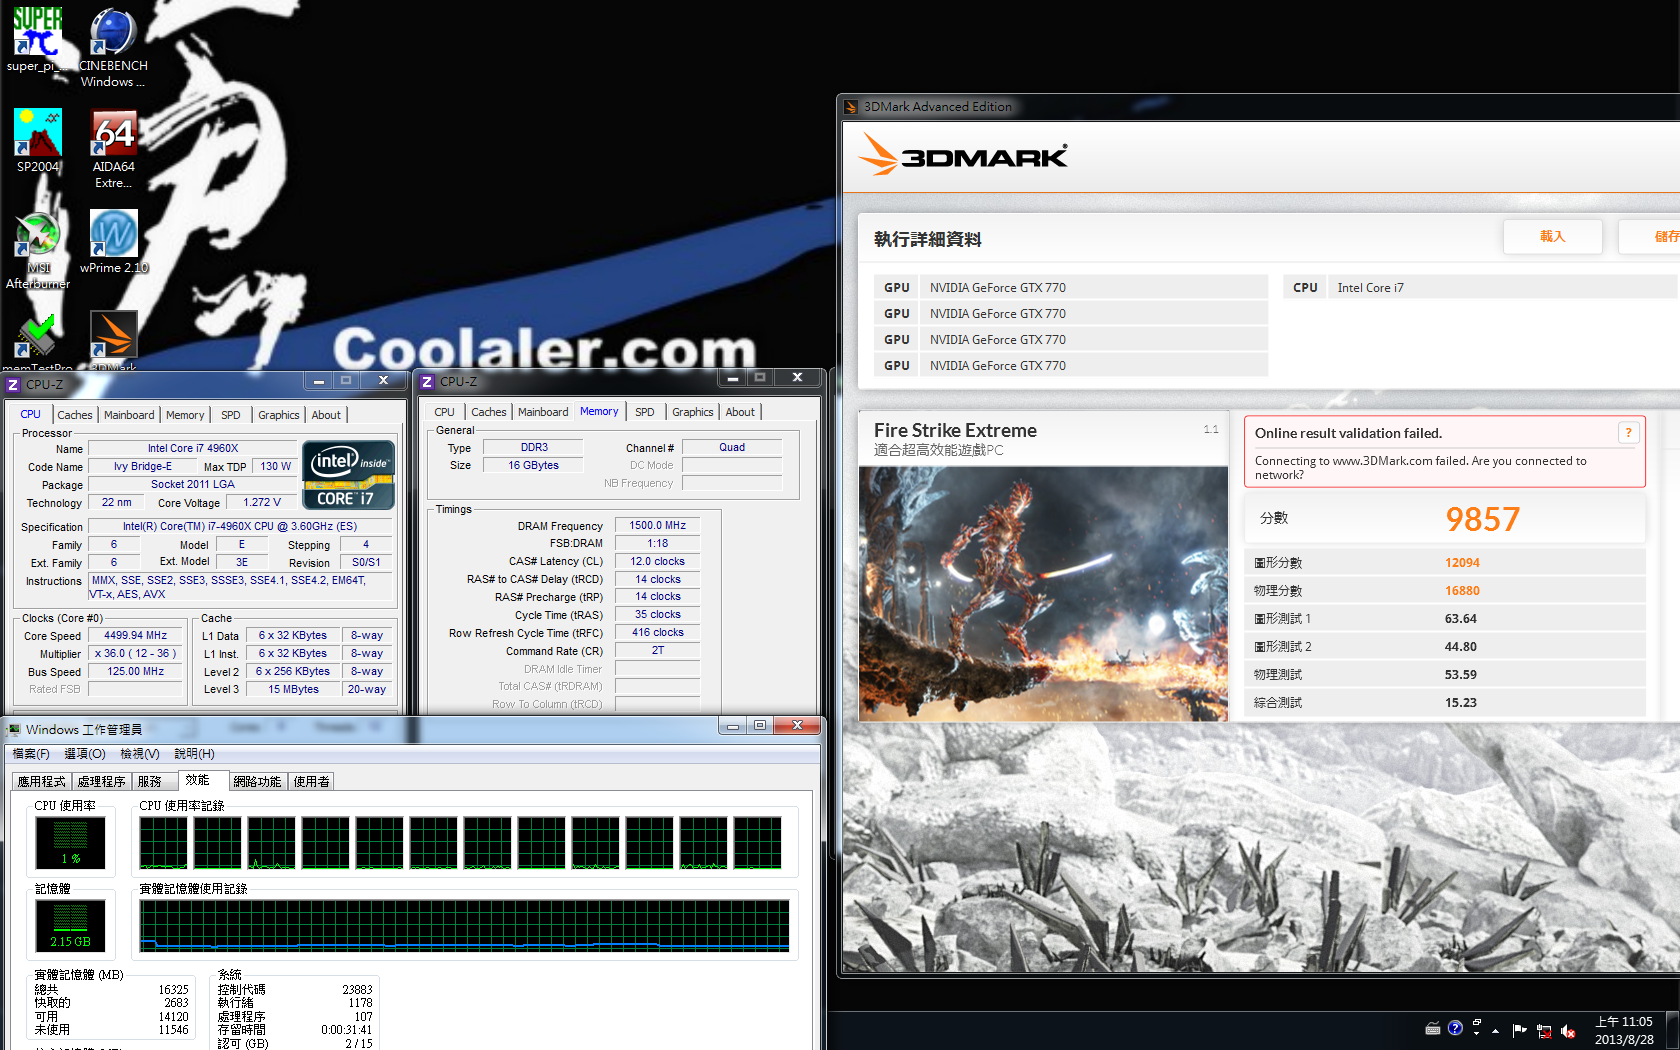Open the SP2004 desktop icon
1680x1050 pixels.
coord(38,140)
